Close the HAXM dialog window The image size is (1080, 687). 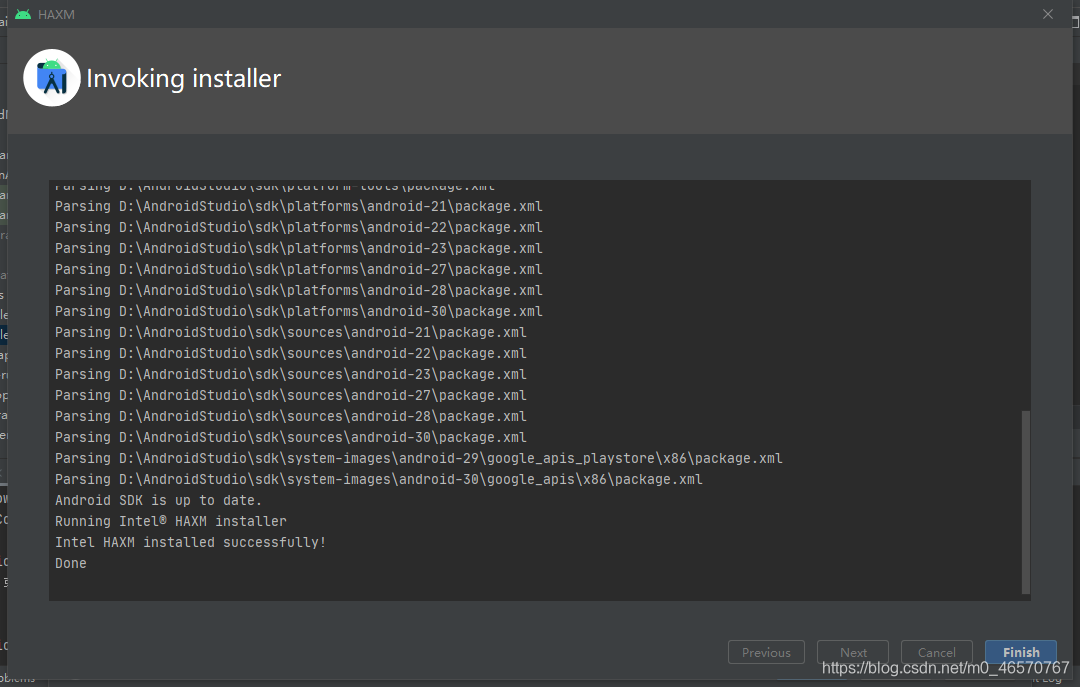(1048, 14)
